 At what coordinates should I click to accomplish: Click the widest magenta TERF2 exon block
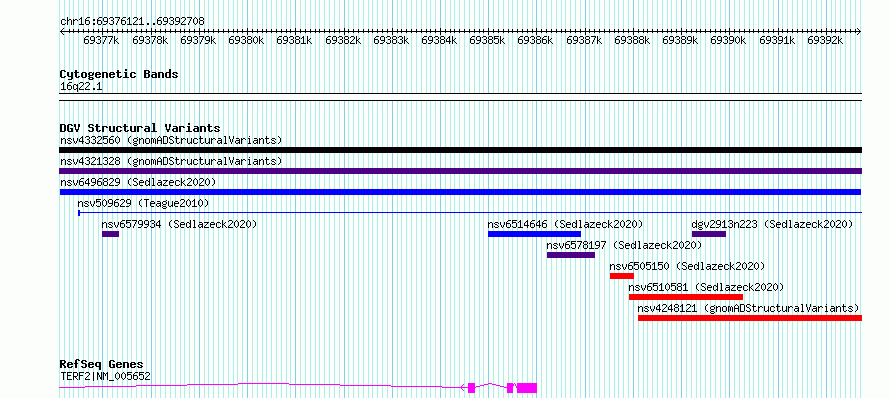(527, 388)
